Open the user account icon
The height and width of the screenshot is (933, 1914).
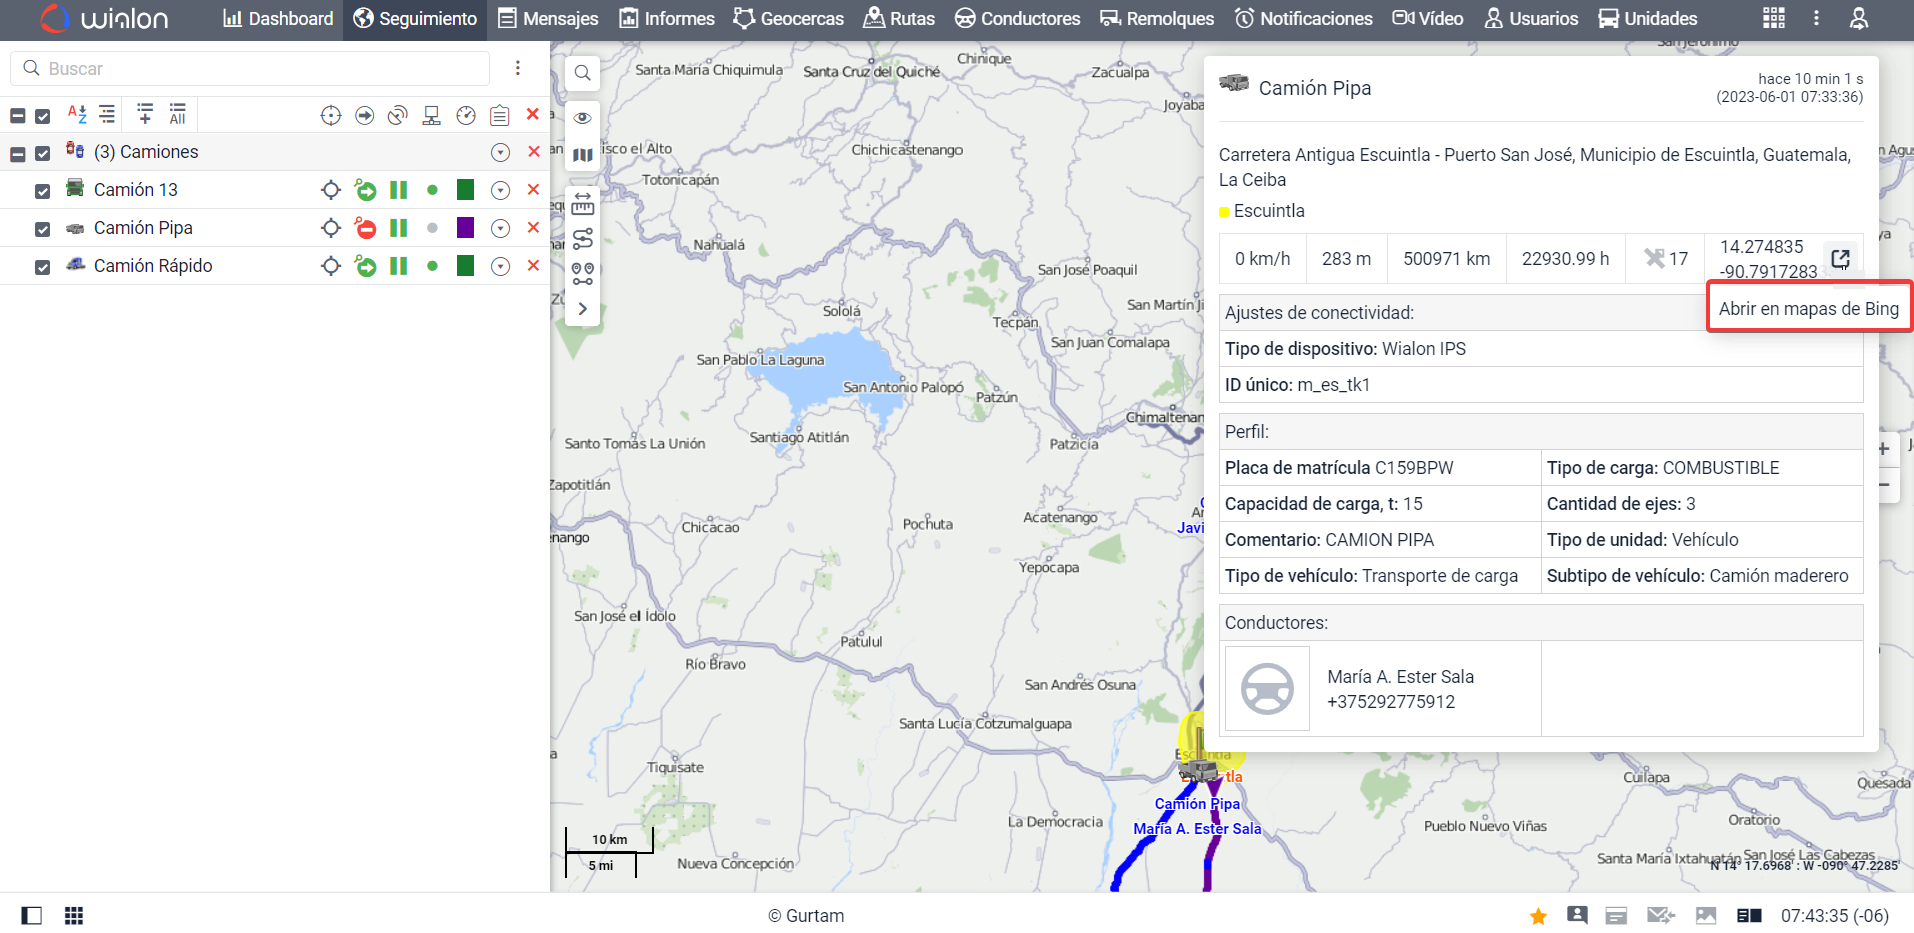click(x=1858, y=18)
